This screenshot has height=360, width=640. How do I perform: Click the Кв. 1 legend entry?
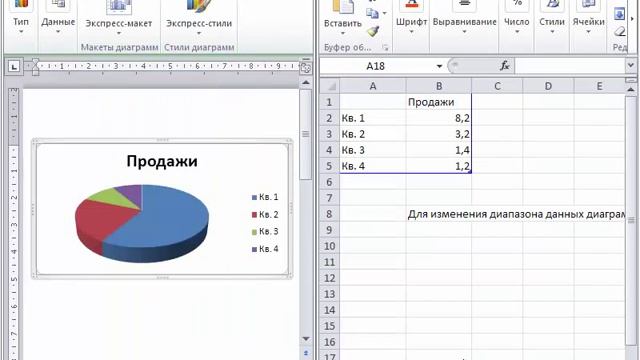(x=265, y=197)
